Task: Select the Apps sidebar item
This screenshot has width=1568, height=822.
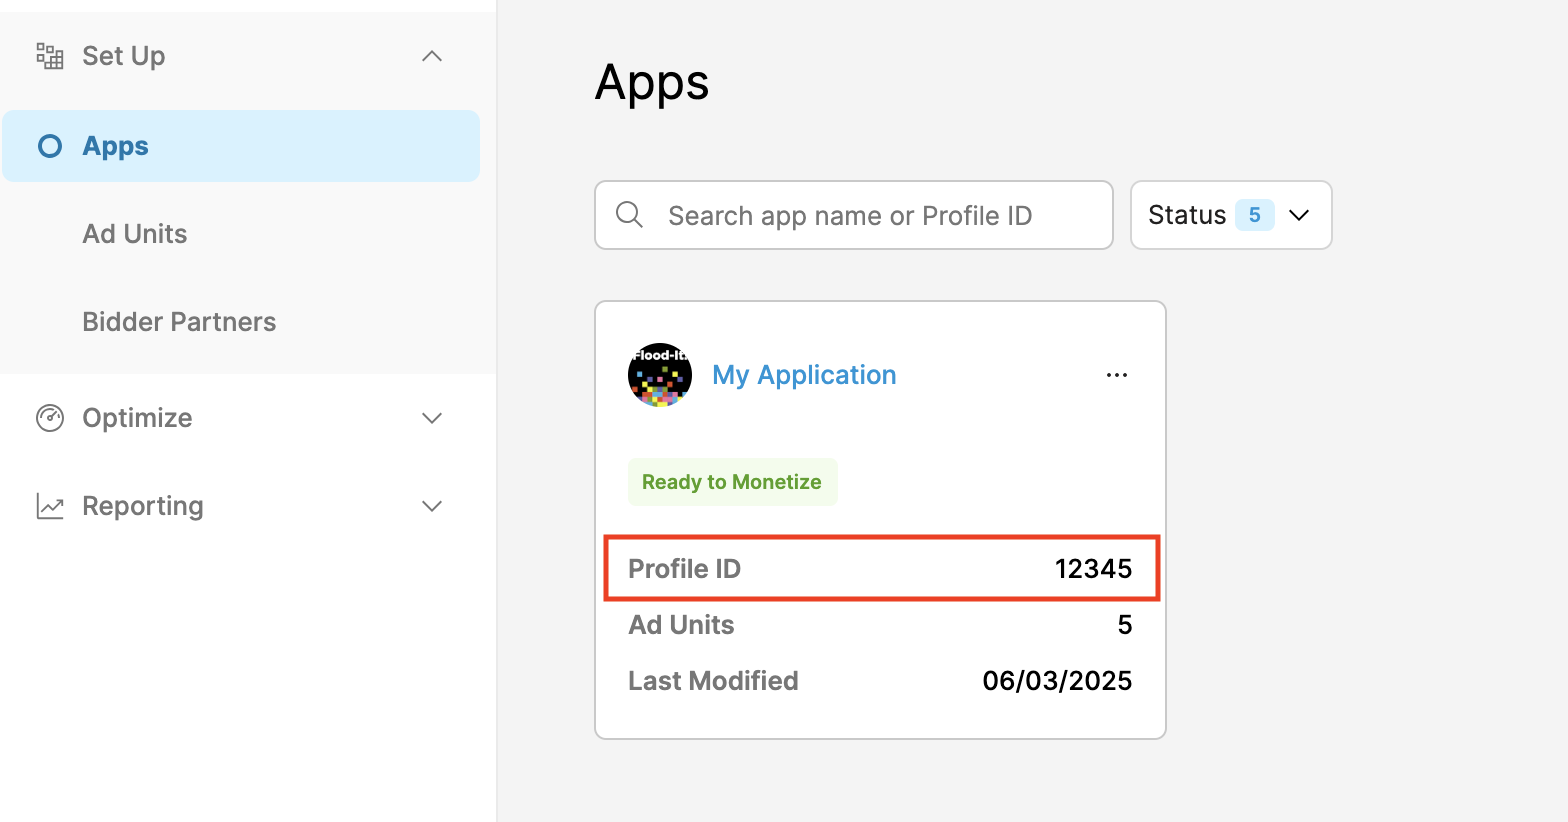Action: click(x=116, y=146)
